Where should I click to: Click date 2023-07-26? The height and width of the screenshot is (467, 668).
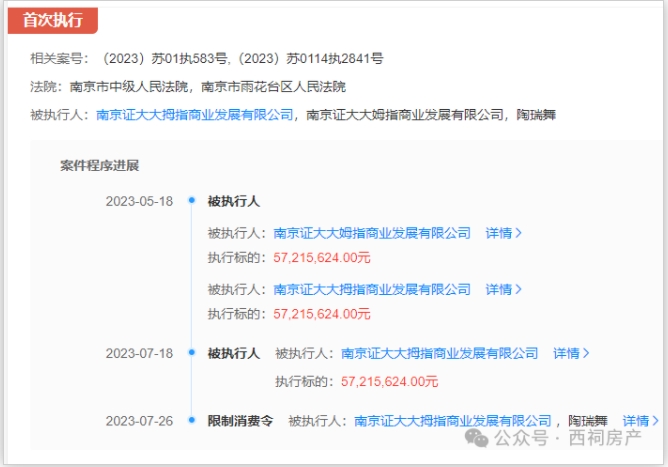[139, 421]
